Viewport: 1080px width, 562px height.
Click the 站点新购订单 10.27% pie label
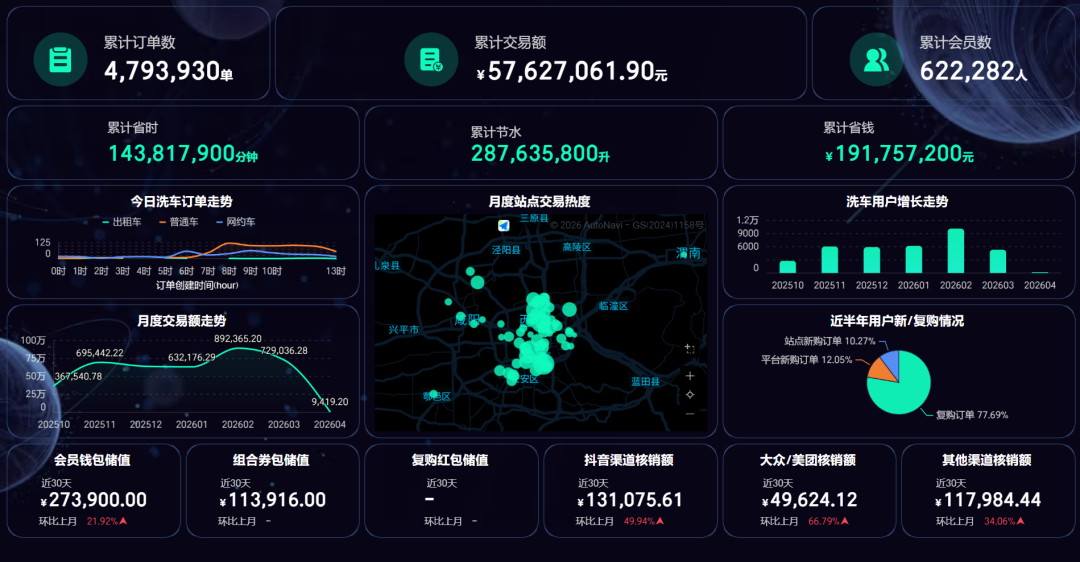[x=830, y=341]
